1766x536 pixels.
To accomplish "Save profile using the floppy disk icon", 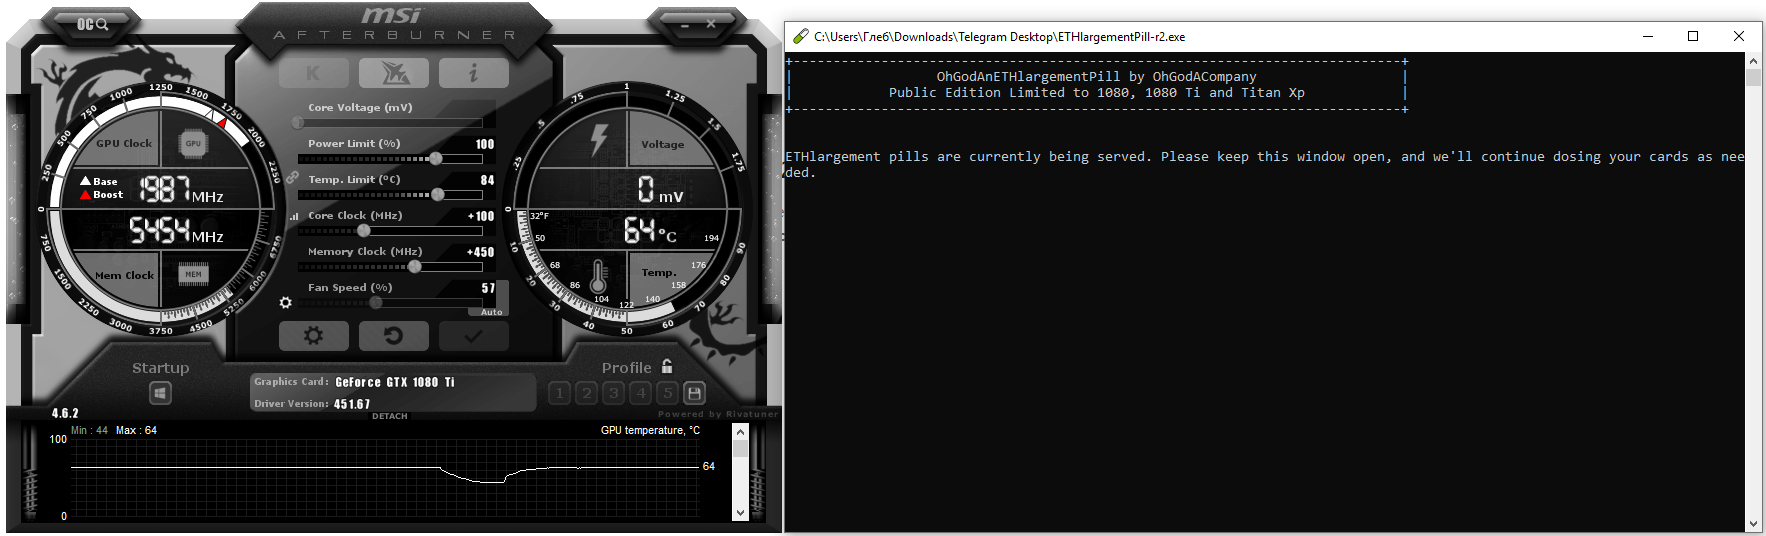I will click(695, 393).
